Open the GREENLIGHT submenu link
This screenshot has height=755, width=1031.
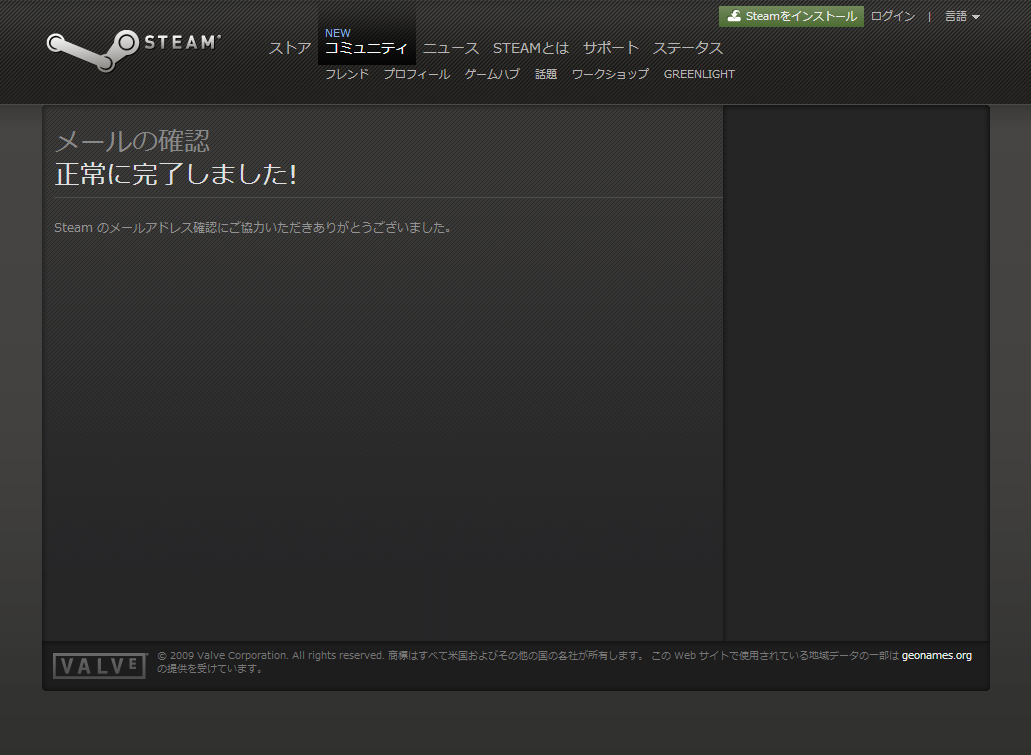coord(699,74)
